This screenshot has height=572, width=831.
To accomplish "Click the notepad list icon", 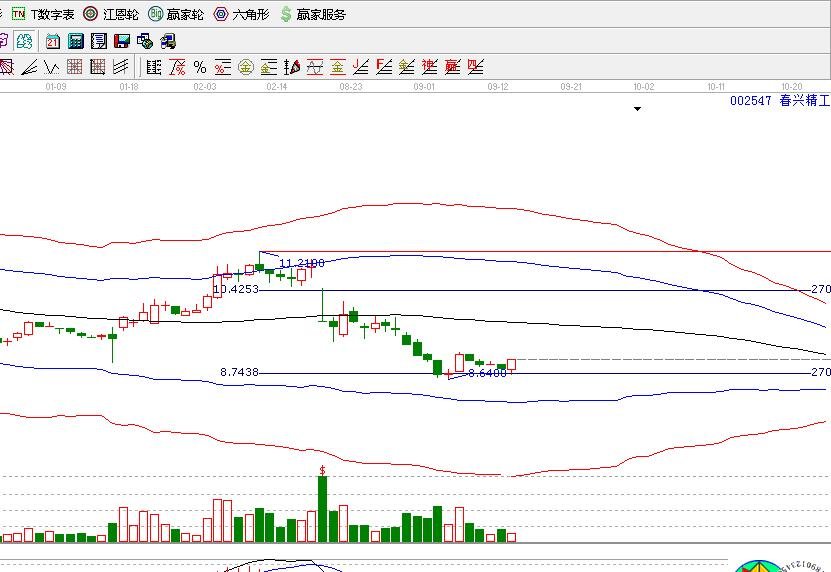I will point(99,41).
